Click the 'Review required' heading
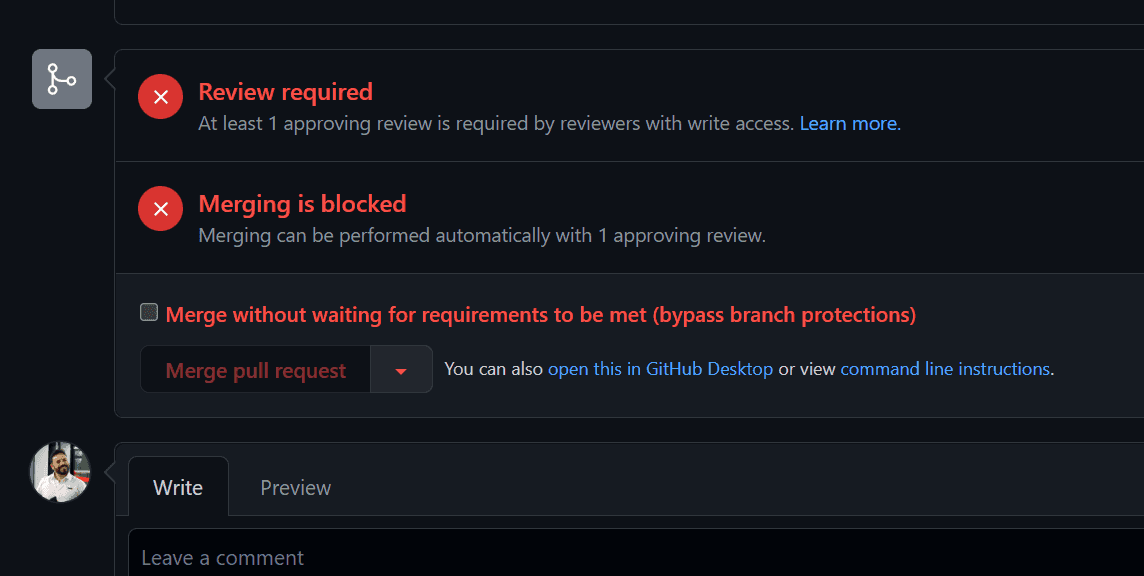This screenshot has width=1144, height=576. [x=285, y=92]
